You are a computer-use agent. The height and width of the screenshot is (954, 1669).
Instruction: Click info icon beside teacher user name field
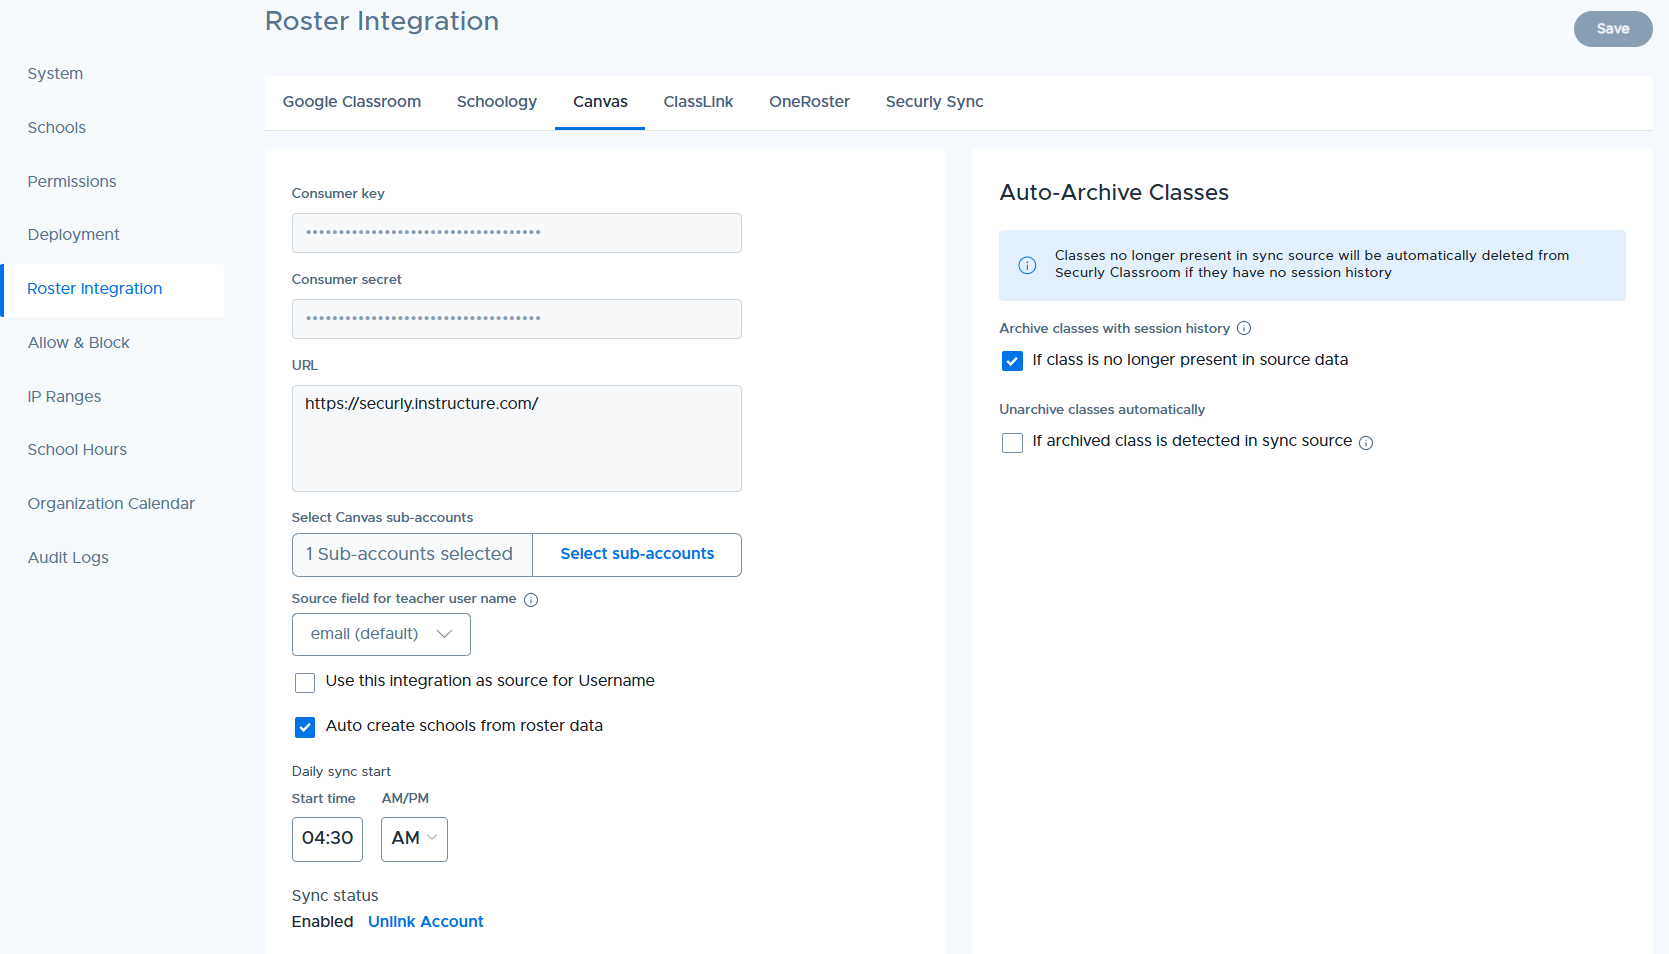531,600
